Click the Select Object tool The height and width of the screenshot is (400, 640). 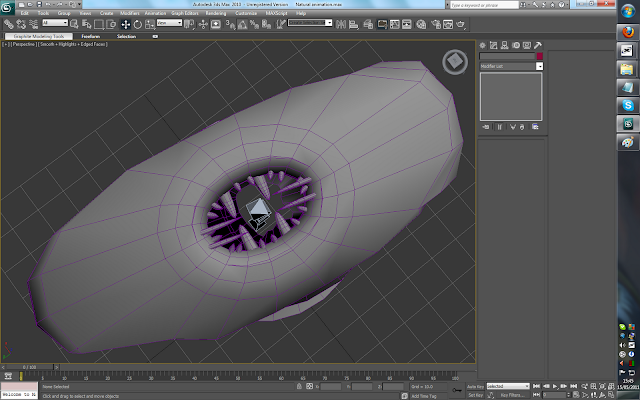pos(74,24)
